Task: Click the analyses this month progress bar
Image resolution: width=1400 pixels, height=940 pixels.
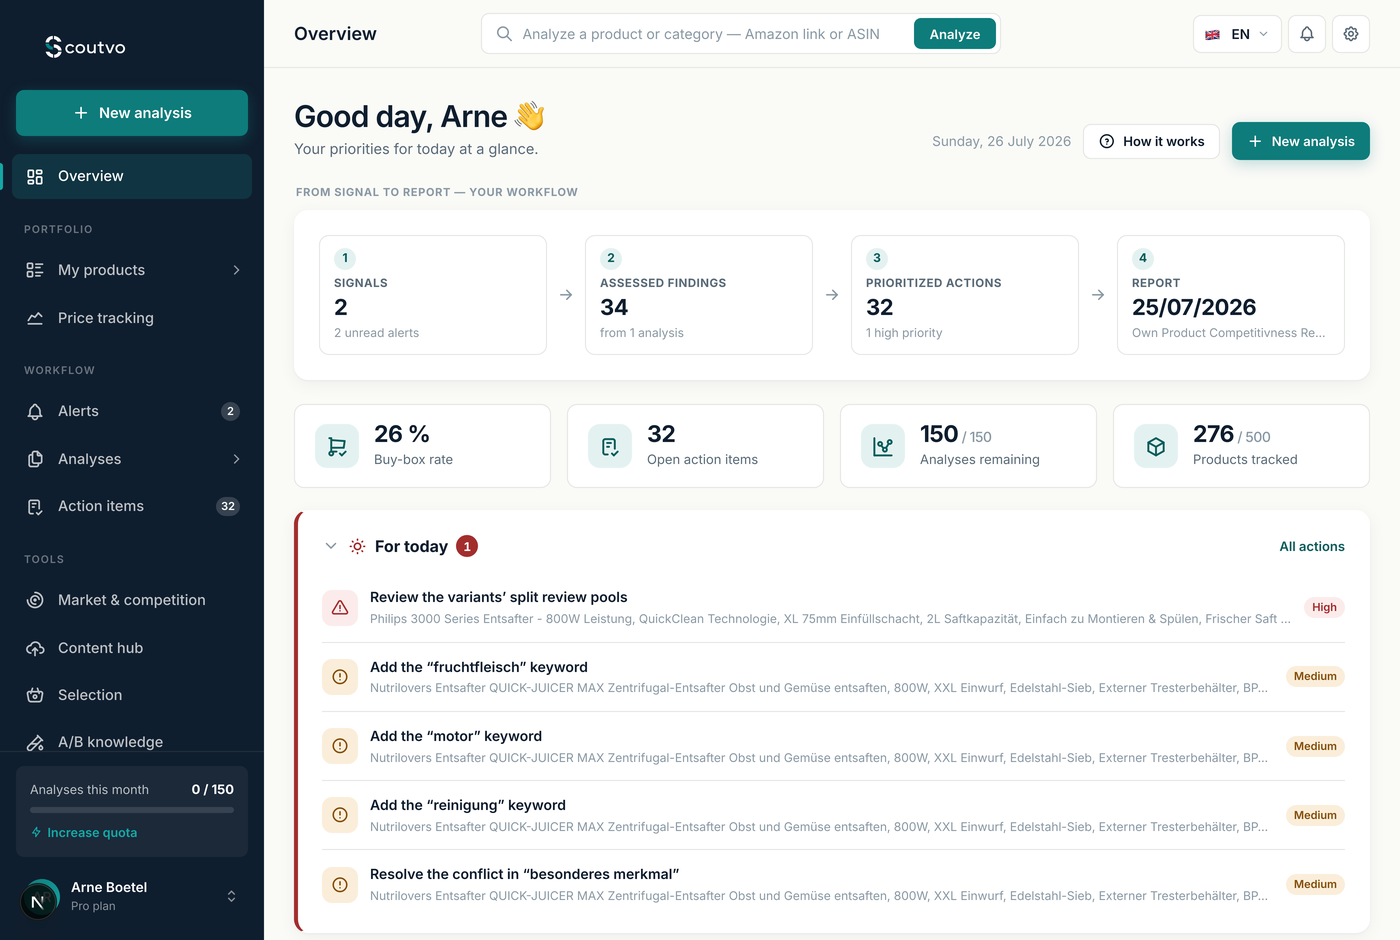Action: [x=132, y=810]
